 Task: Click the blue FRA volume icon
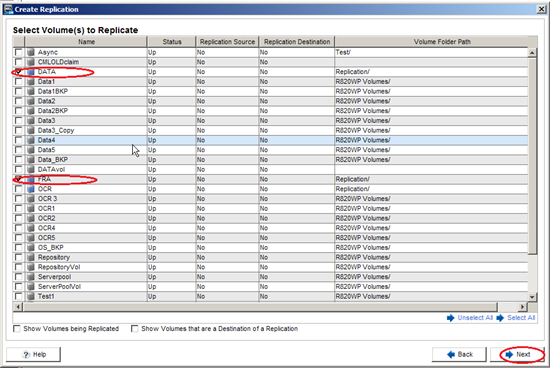pyautogui.click(x=31, y=179)
